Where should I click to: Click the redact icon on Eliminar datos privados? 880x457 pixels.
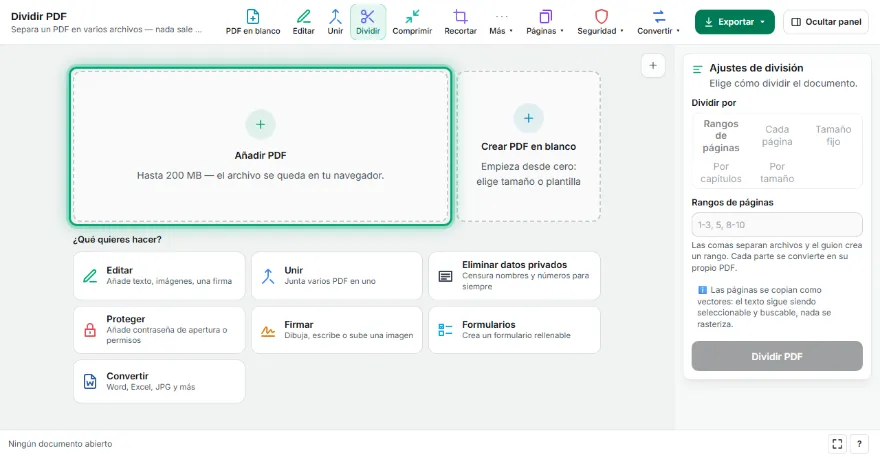pos(445,276)
